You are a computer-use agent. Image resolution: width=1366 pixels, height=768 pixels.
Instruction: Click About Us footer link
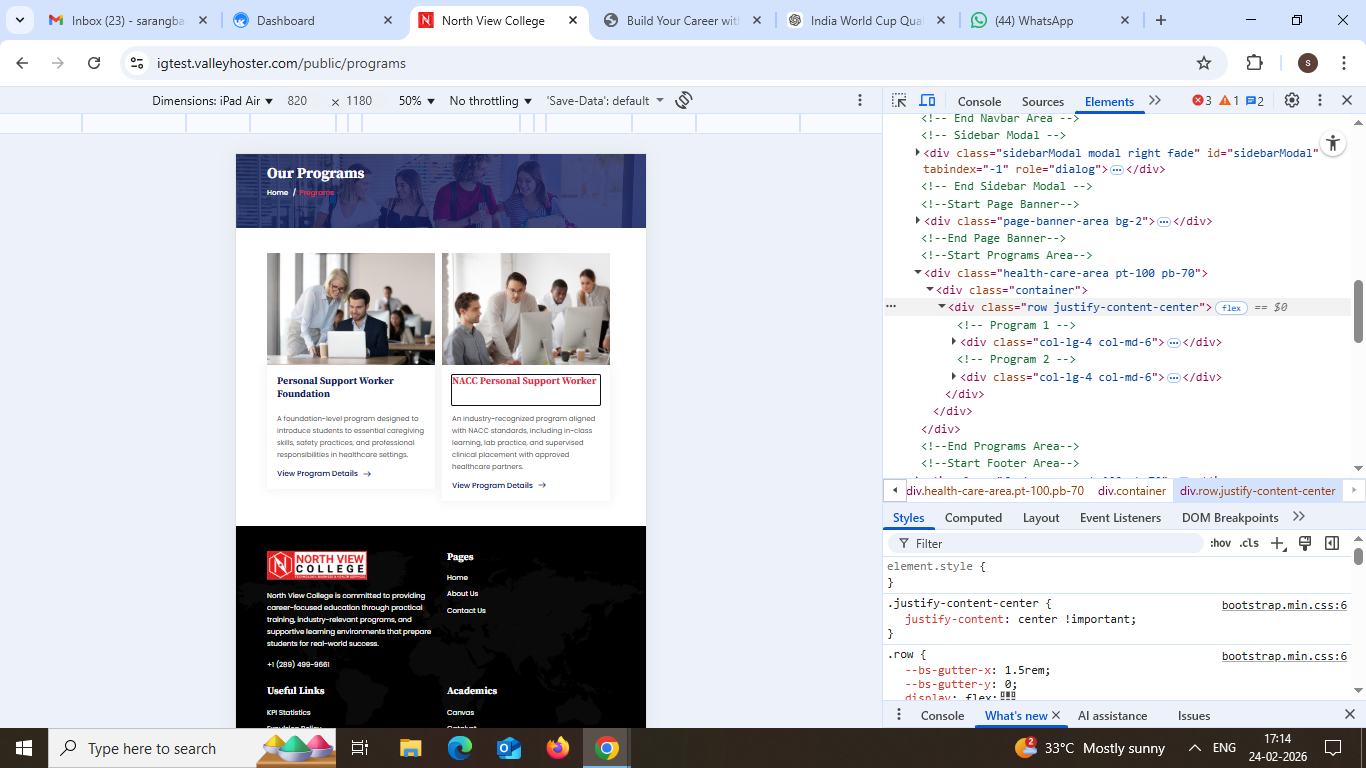pos(462,593)
